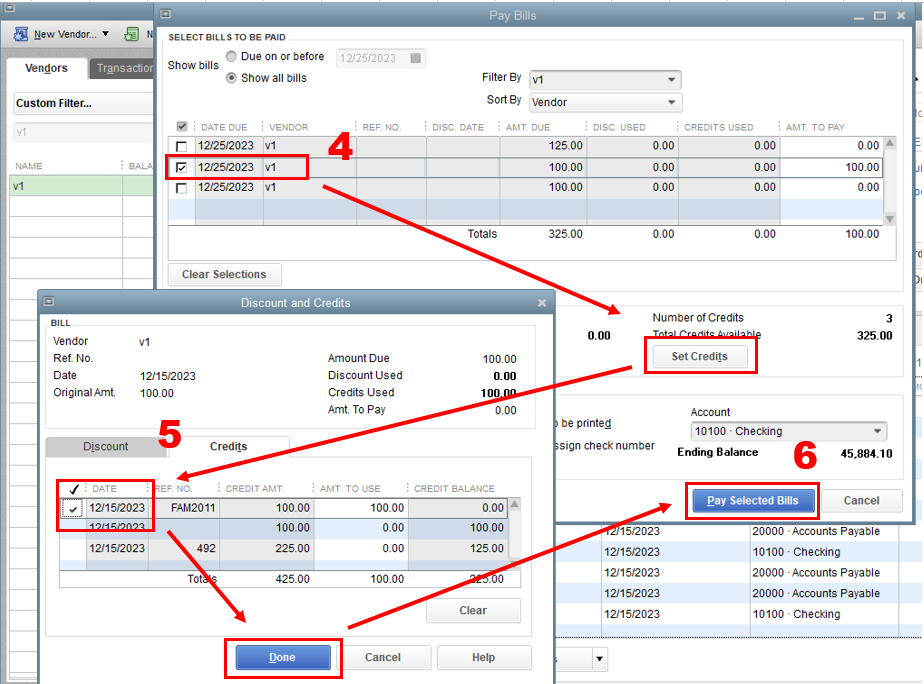Click the New Transactions icon in toolbar

coord(131,34)
